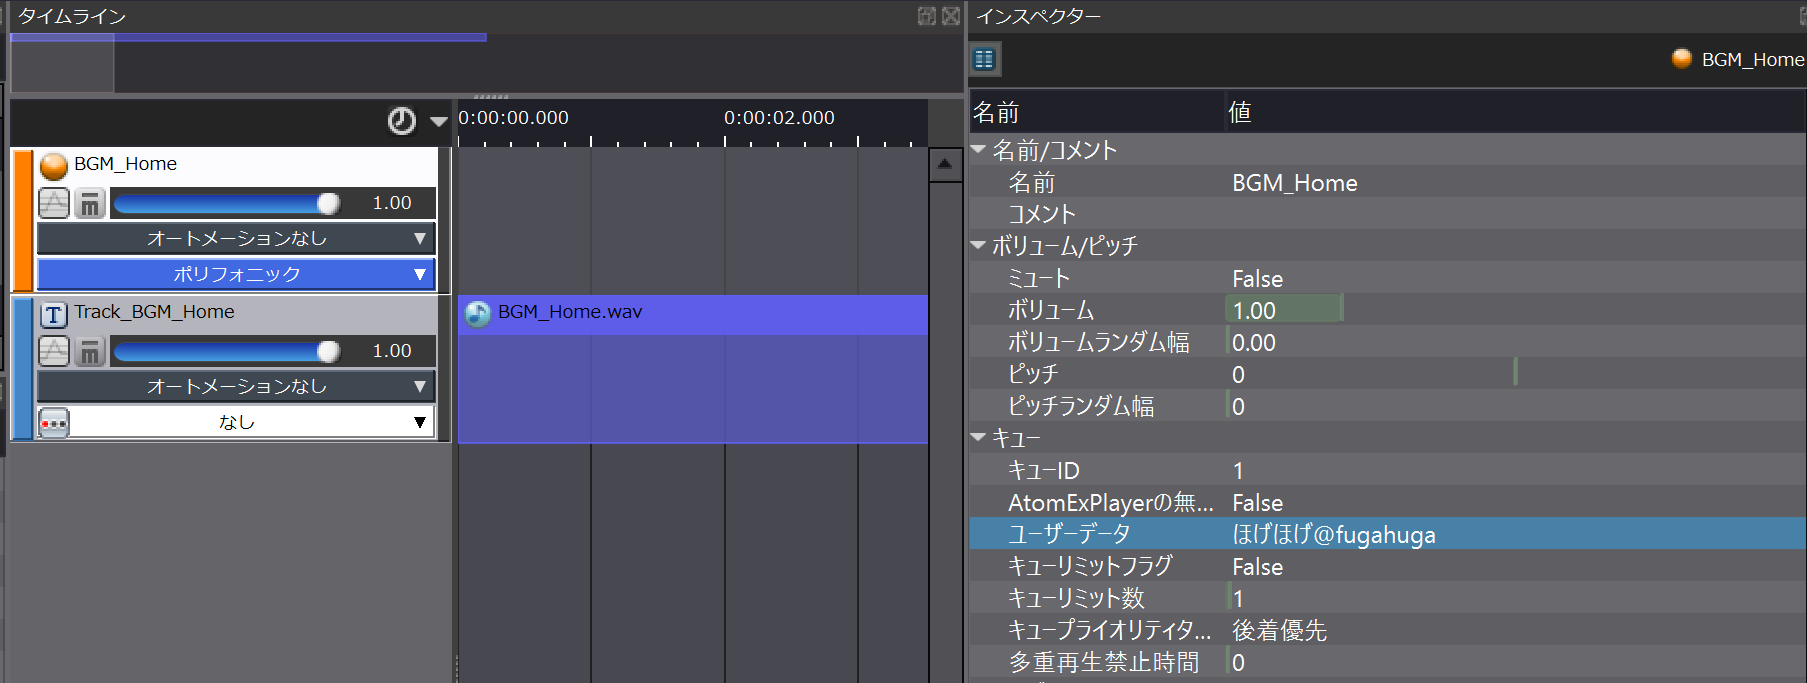Click the timeline clock time-display icon
The width and height of the screenshot is (1807, 683).
coord(401,121)
